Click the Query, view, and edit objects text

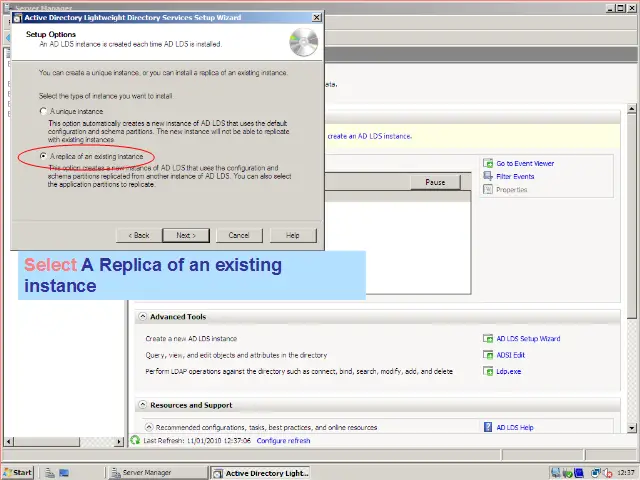pyautogui.click(x=236, y=355)
